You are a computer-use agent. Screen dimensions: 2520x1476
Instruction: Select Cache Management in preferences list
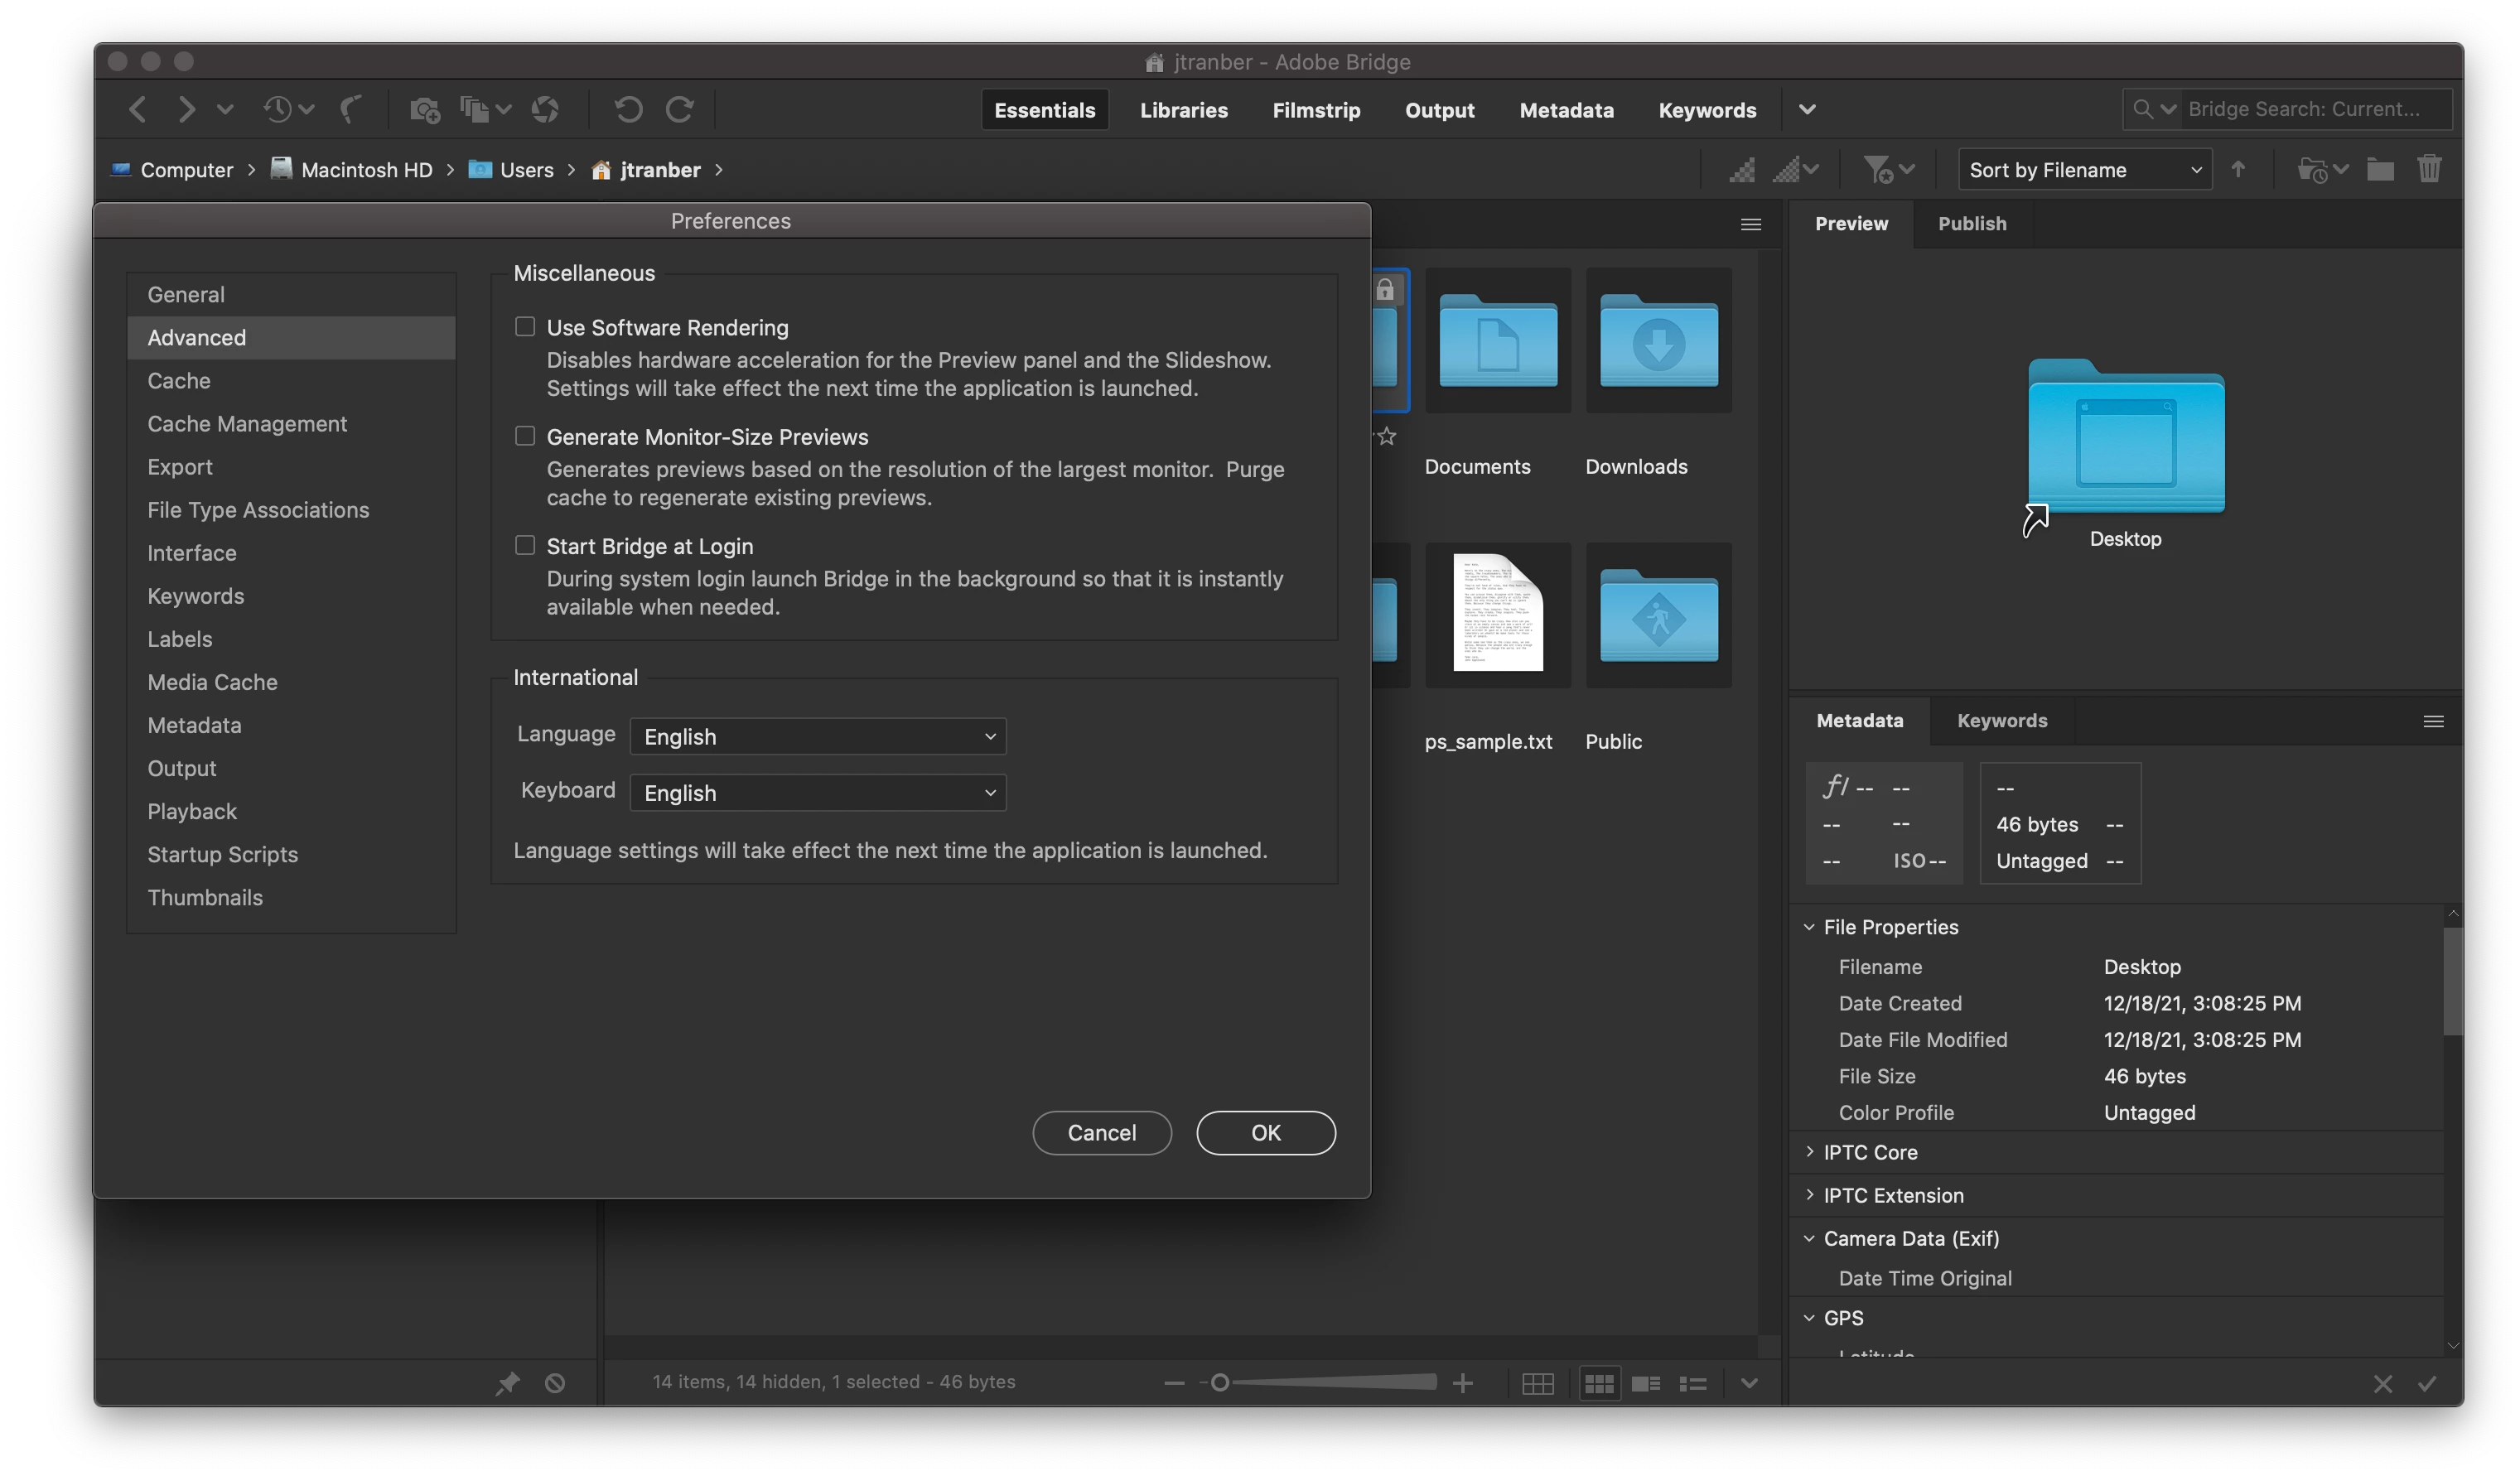247,424
